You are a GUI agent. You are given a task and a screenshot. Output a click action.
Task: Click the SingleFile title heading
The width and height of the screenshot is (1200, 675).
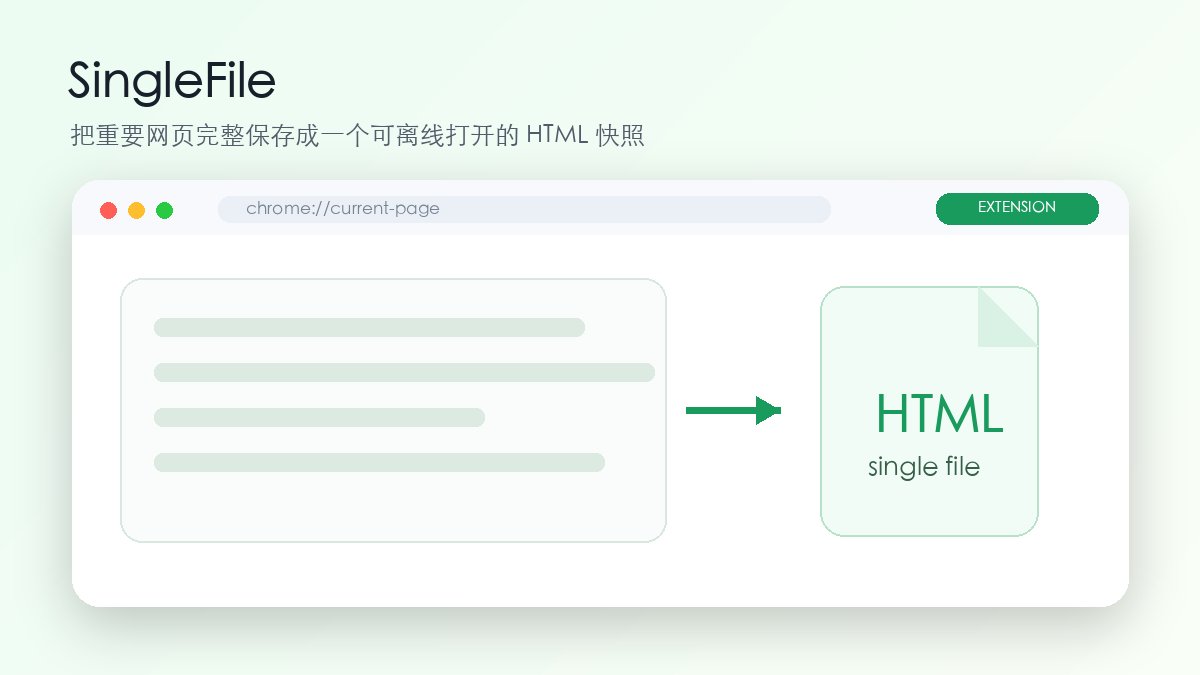point(171,80)
